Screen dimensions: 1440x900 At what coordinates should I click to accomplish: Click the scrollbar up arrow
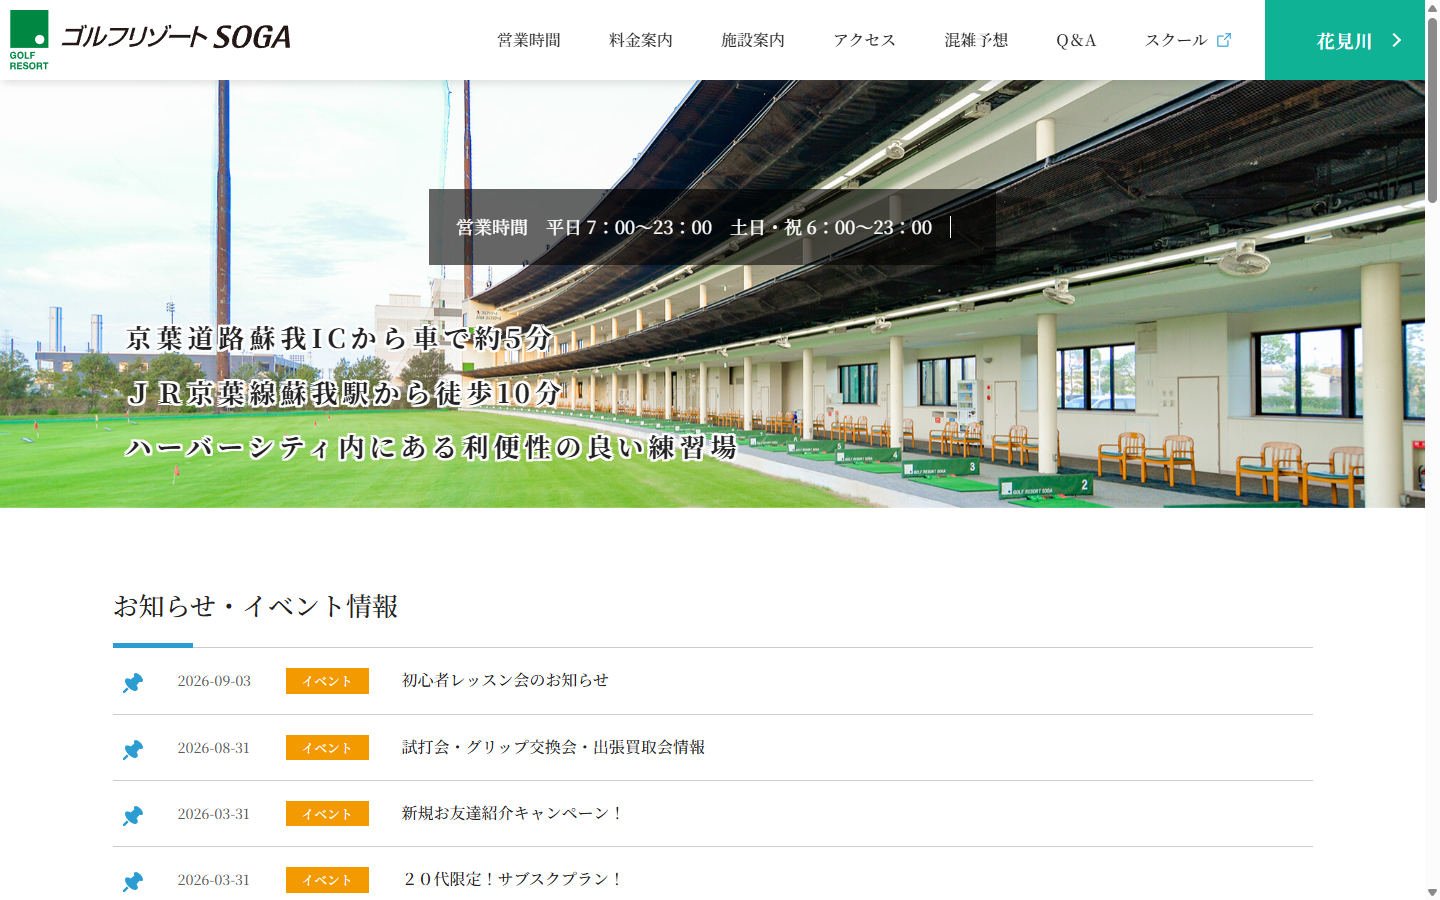[1432, 7]
